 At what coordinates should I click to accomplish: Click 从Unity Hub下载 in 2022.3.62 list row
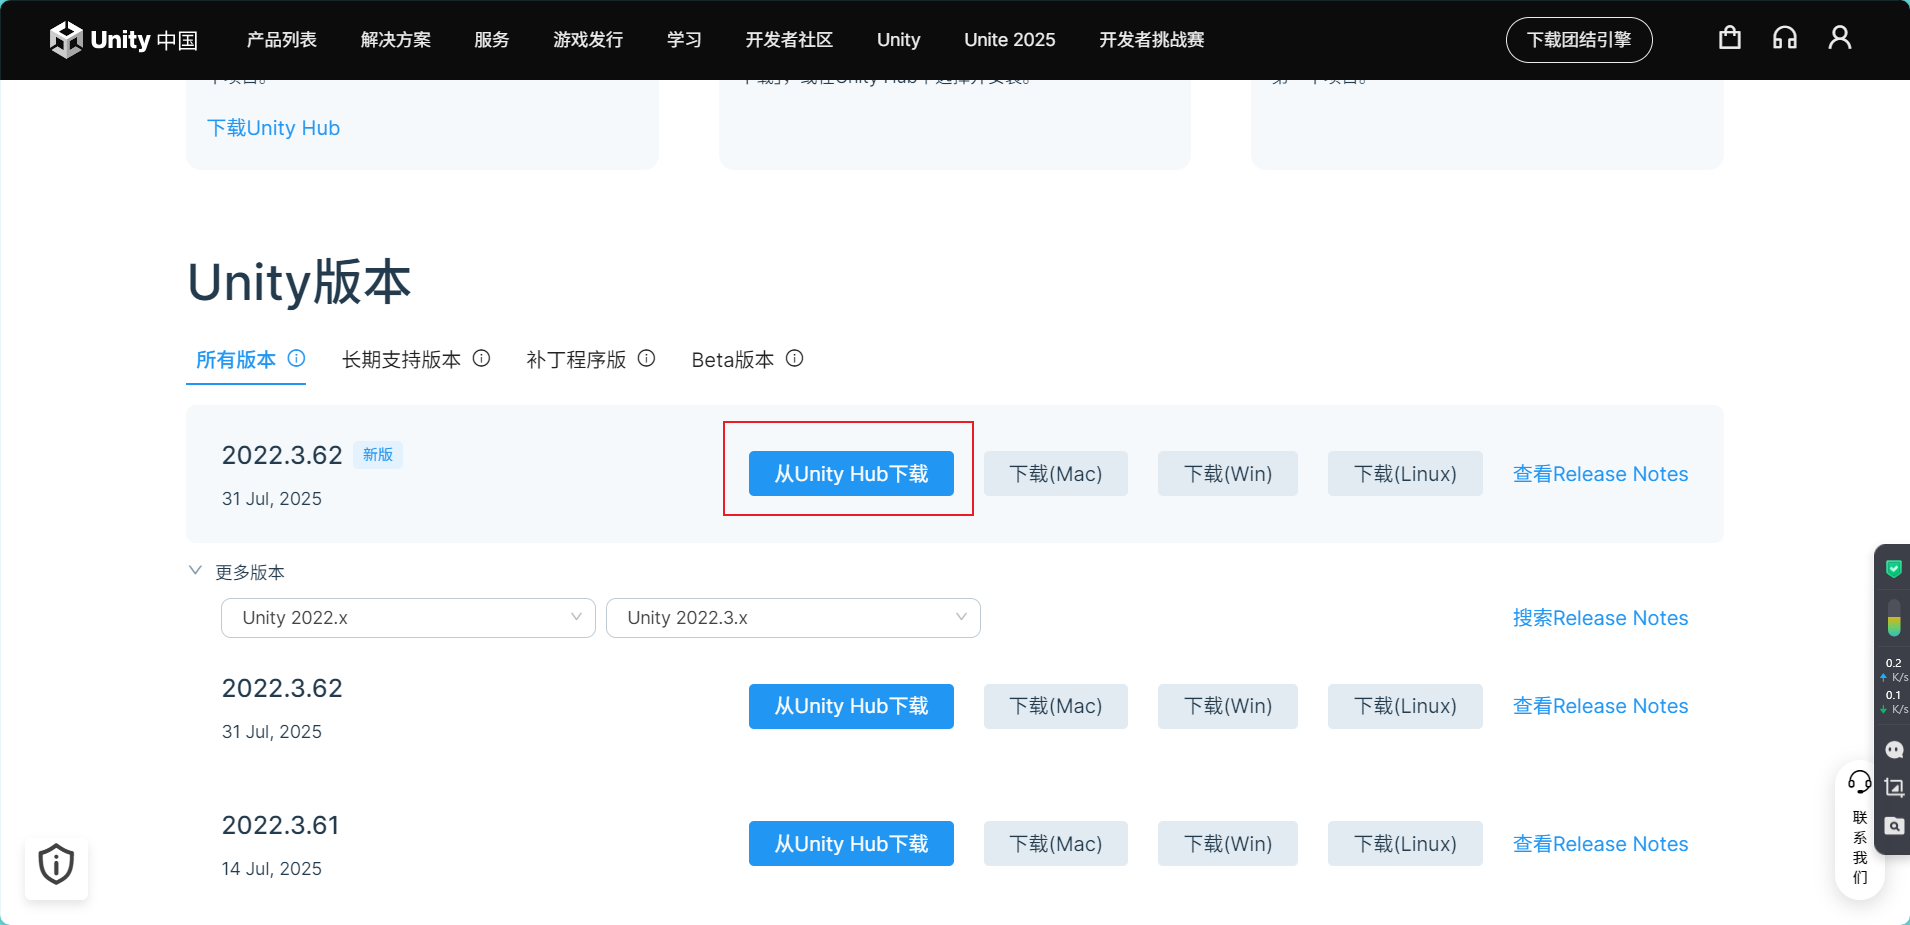851,706
